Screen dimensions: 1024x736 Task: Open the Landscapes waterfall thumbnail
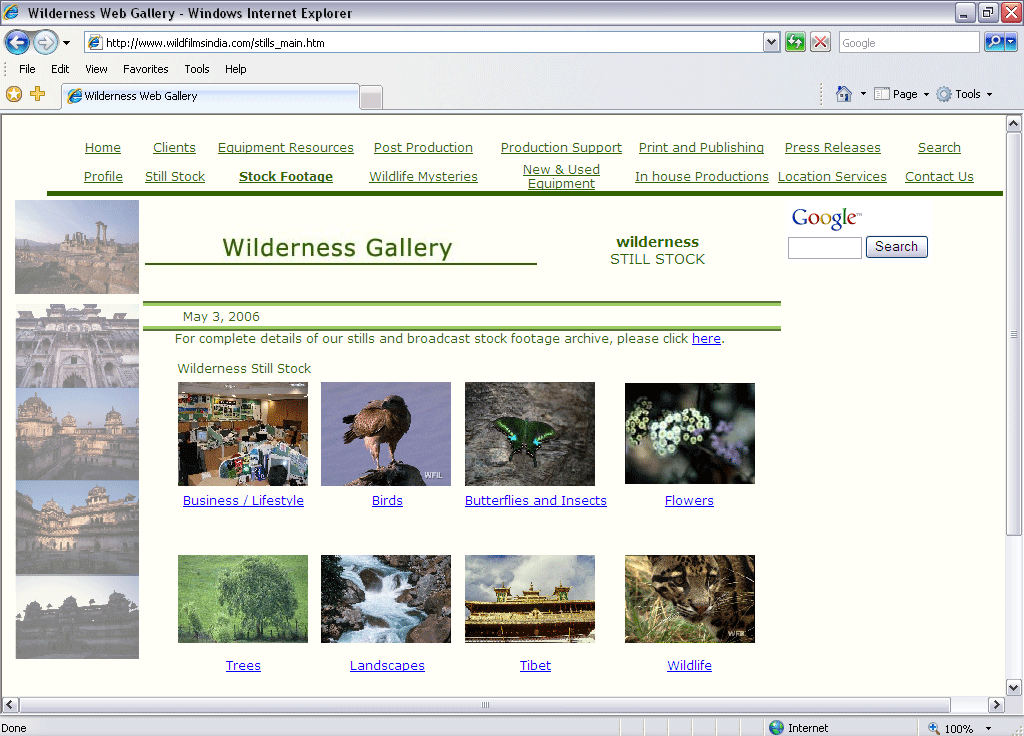(386, 599)
